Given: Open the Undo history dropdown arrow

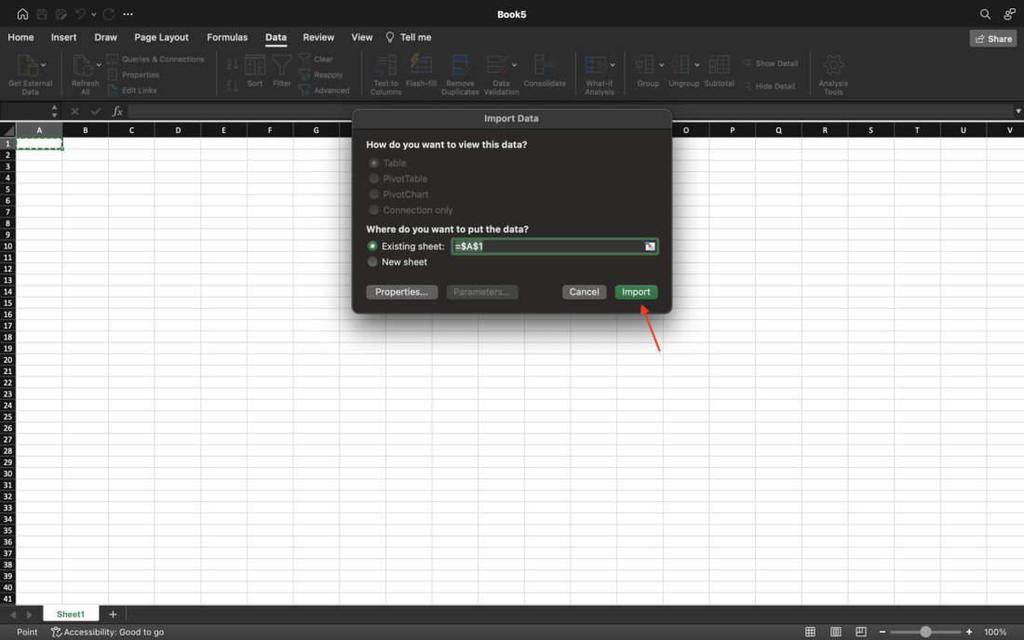Looking at the screenshot, I should point(94,14).
